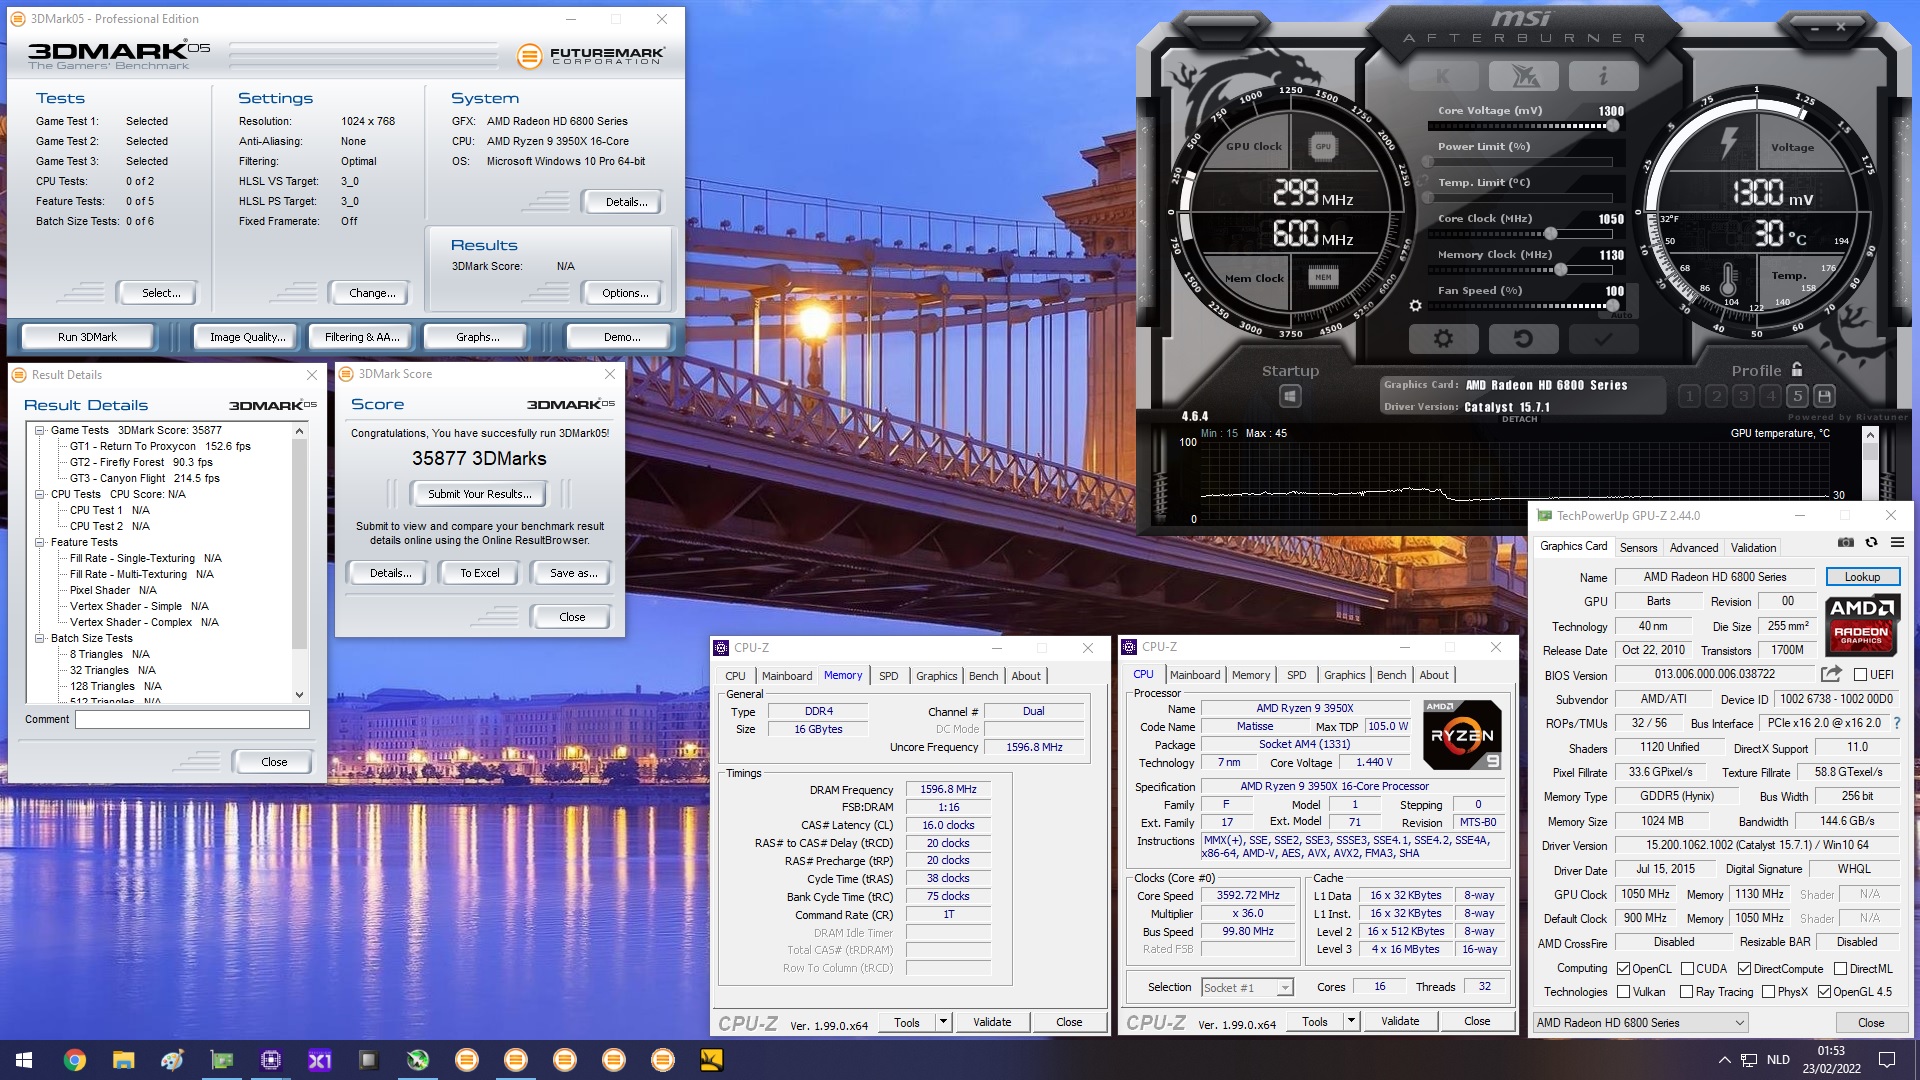This screenshot has height=1080, width=1920.
Task: Select Afterburner profile slot 5
Action: coord(1797,396)
